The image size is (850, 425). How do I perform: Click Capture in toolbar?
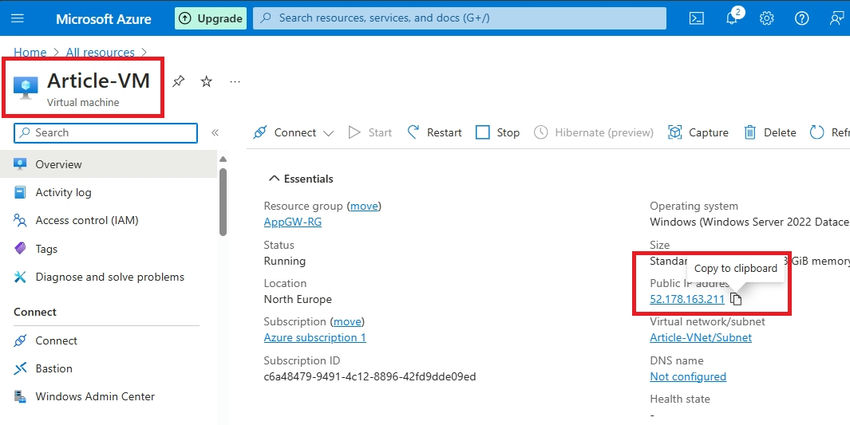(x=698, y=133)
